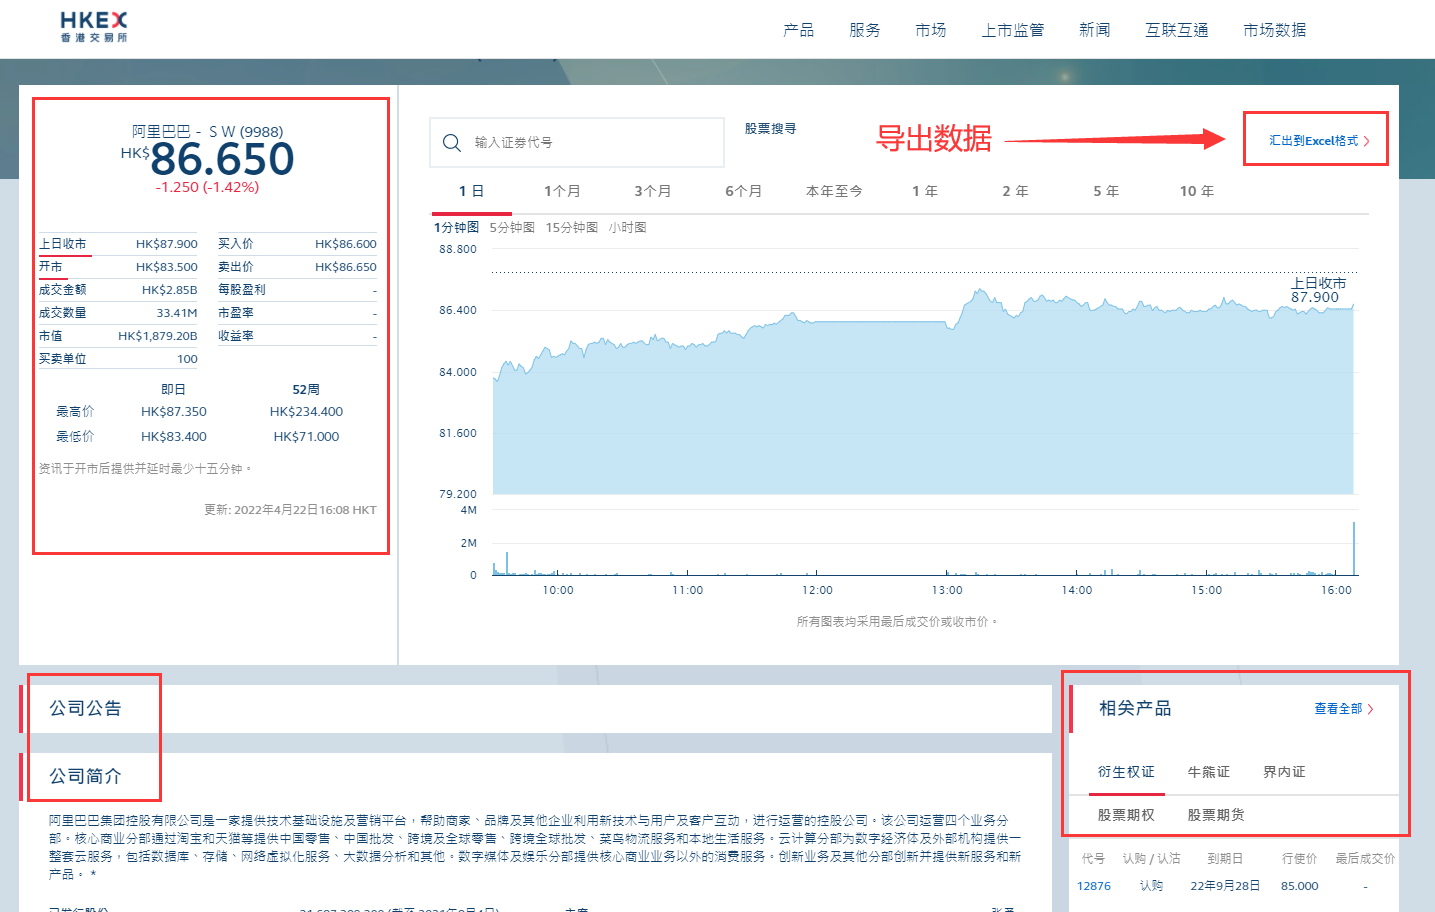Viewport: 1435px width, 912px height.
Task: Click the 52周 low HK$71.000
Action: tap(306, 437)
